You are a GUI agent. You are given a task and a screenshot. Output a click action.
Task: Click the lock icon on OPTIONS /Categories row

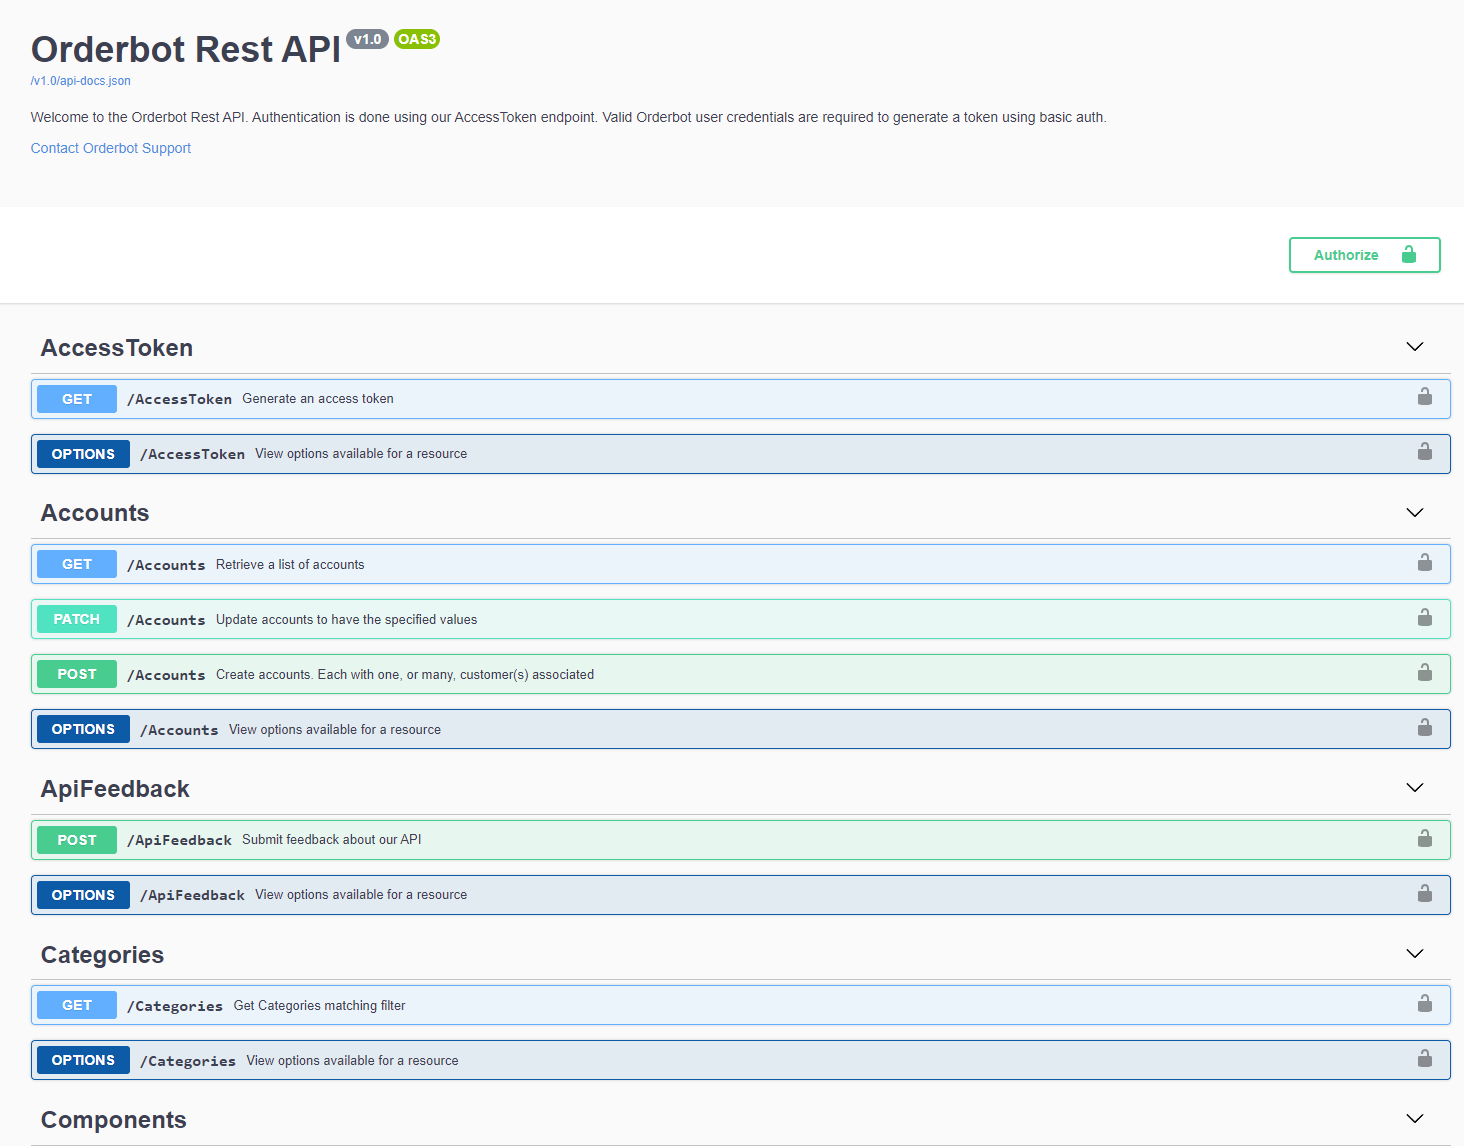click(x=1424, y=1059)
